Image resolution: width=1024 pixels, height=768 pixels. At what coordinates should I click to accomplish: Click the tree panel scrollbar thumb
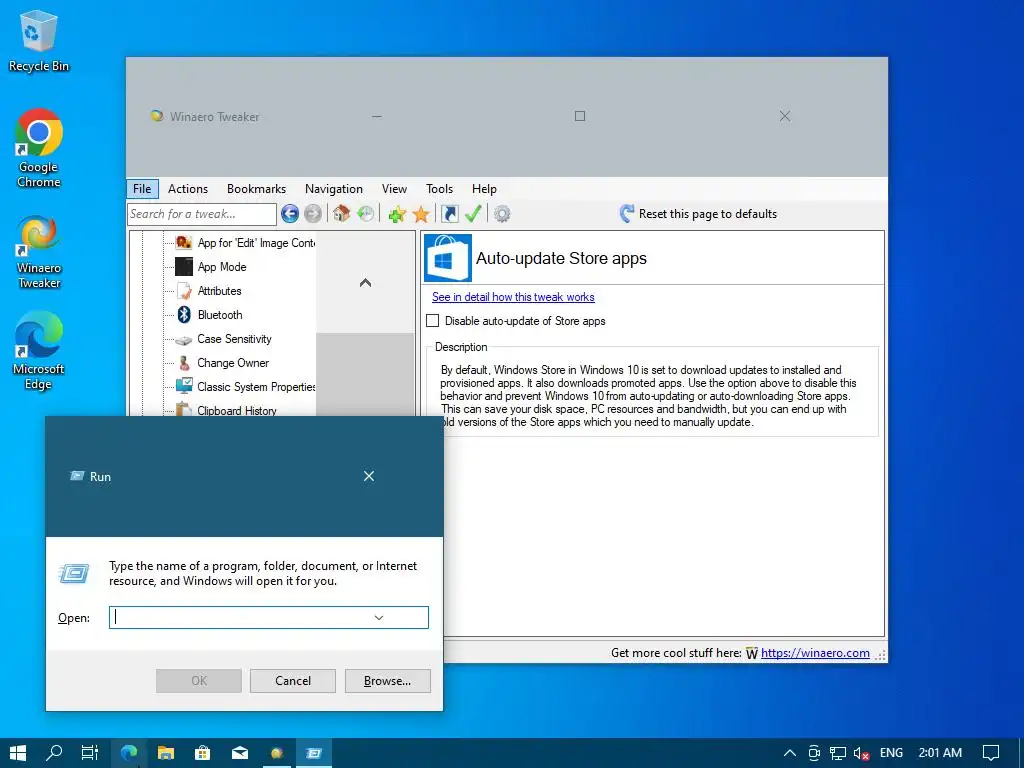point(365,374)
